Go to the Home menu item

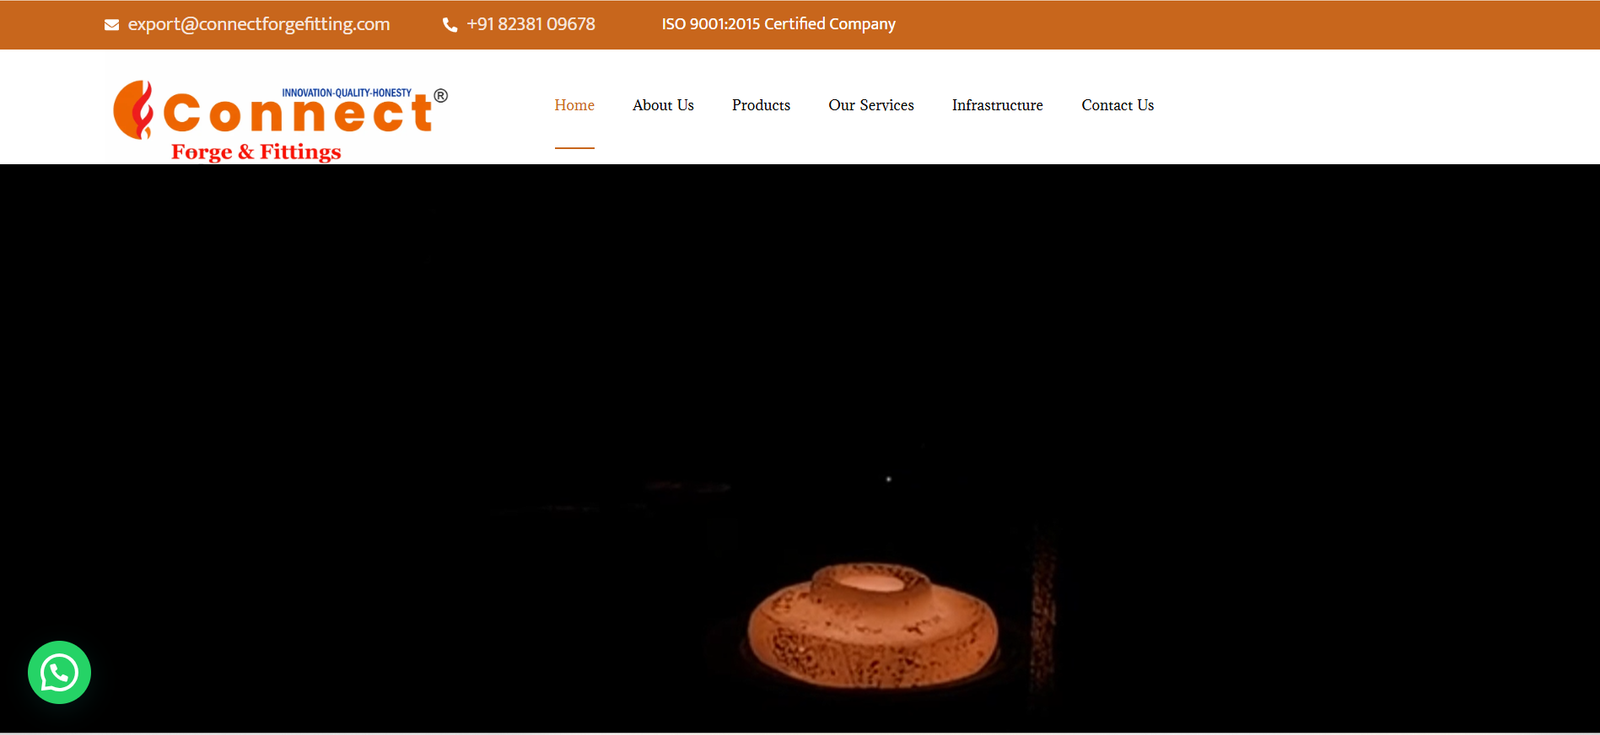[574, 105]
